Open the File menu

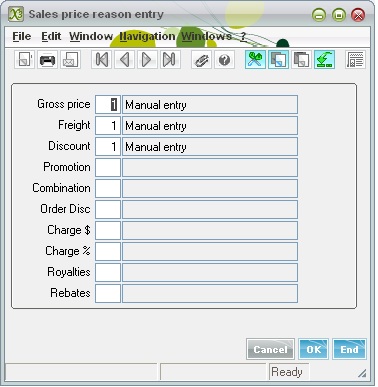pyautogui.click(x=22, y=36)
